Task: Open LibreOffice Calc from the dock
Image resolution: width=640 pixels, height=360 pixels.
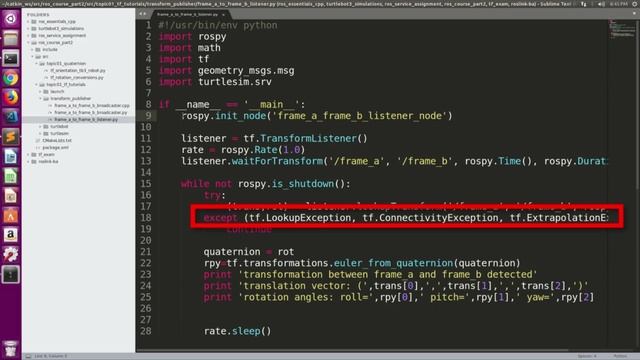Action: tap(11, 176)
